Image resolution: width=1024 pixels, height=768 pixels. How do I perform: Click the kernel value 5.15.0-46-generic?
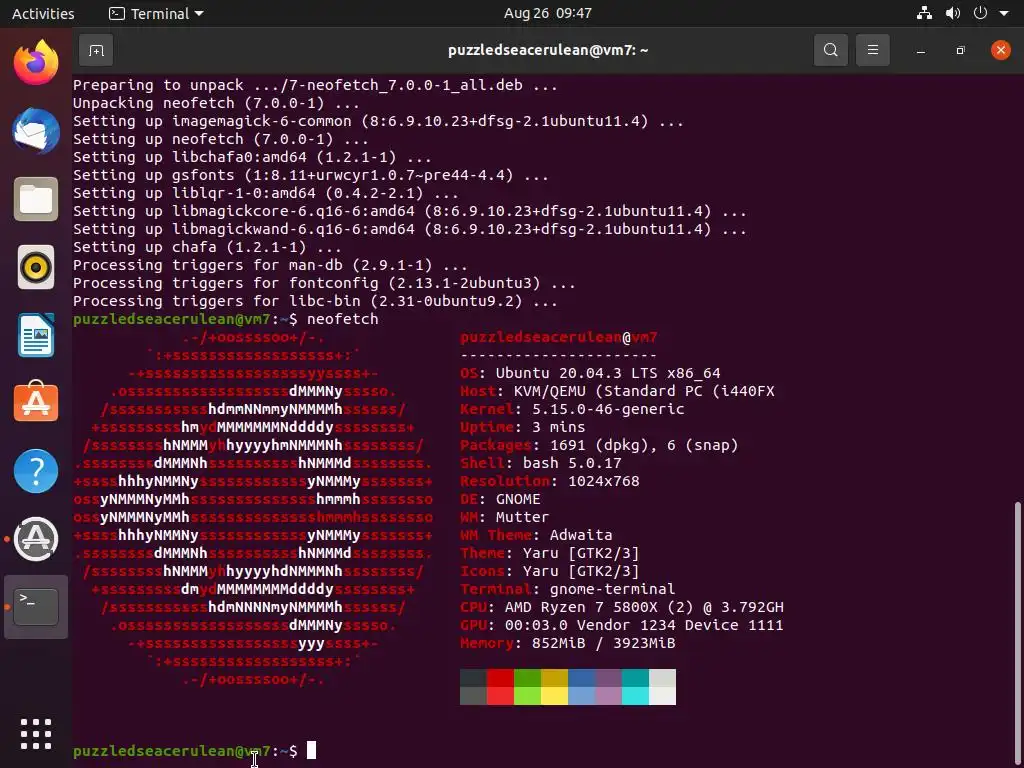(608, 409)
